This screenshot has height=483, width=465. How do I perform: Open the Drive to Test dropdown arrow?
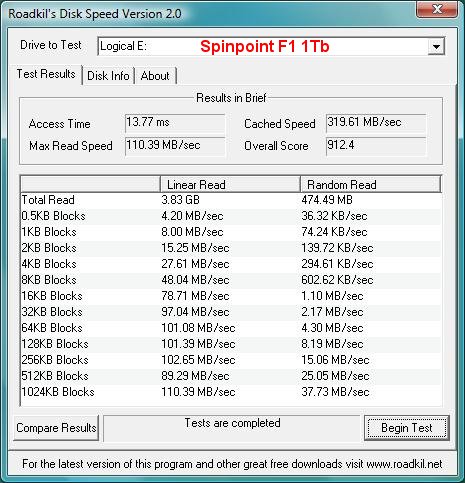click(x=436, y=46)
